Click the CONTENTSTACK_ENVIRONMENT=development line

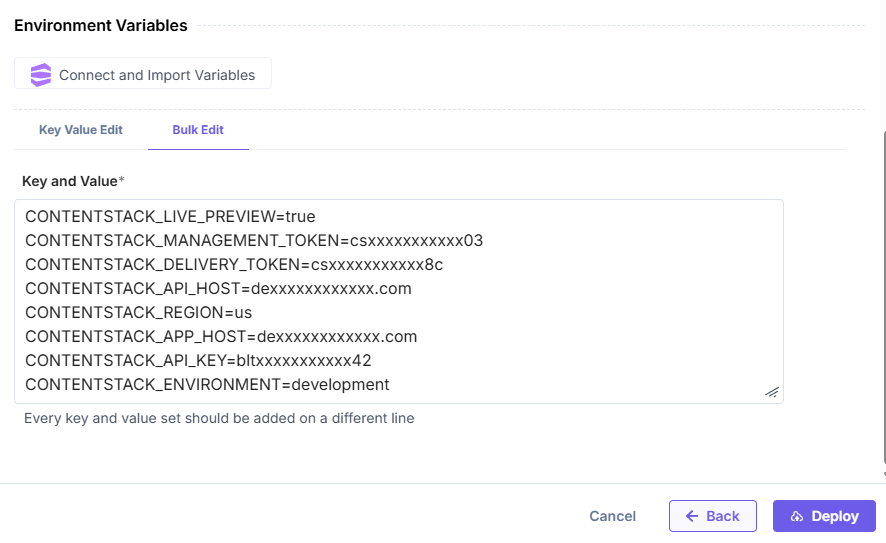tap(207, 384)
